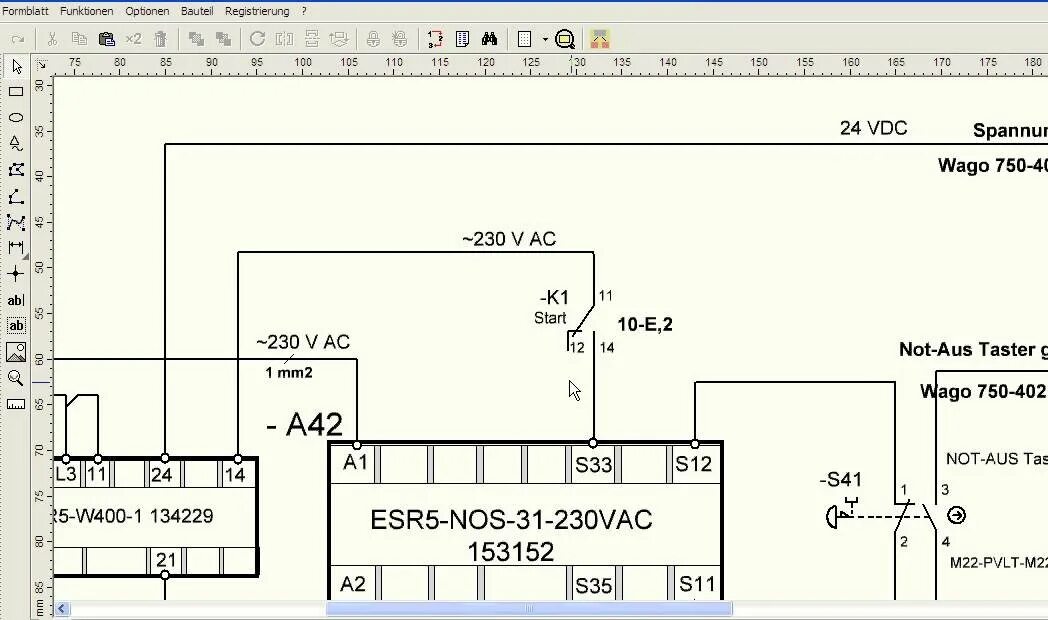Click the horizontal scrollbar thumb
The height and width of the screenshot is (620, 1048).
click(529, 609)
